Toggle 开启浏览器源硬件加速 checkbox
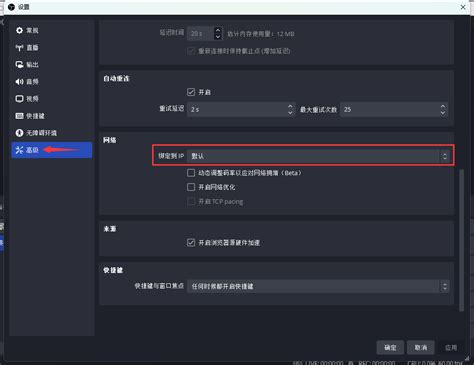 191,242
